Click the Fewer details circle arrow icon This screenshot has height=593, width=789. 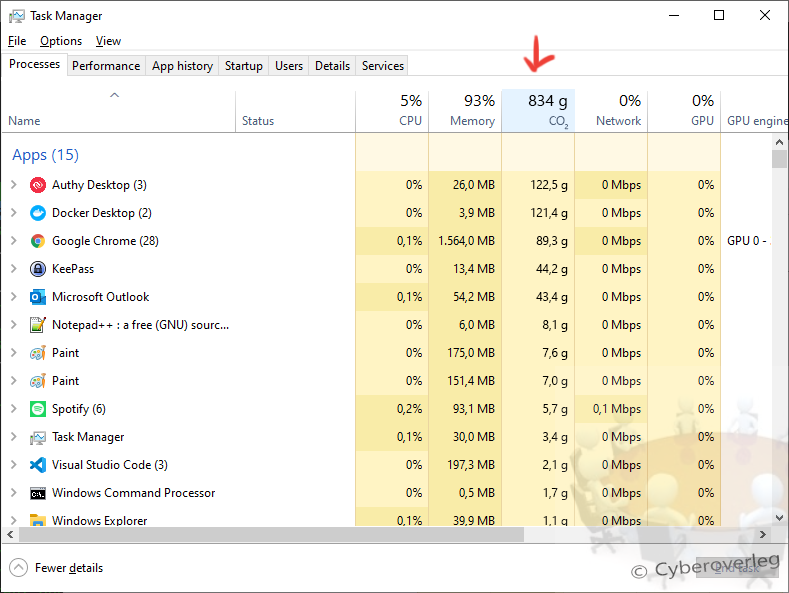coord(19,568)
